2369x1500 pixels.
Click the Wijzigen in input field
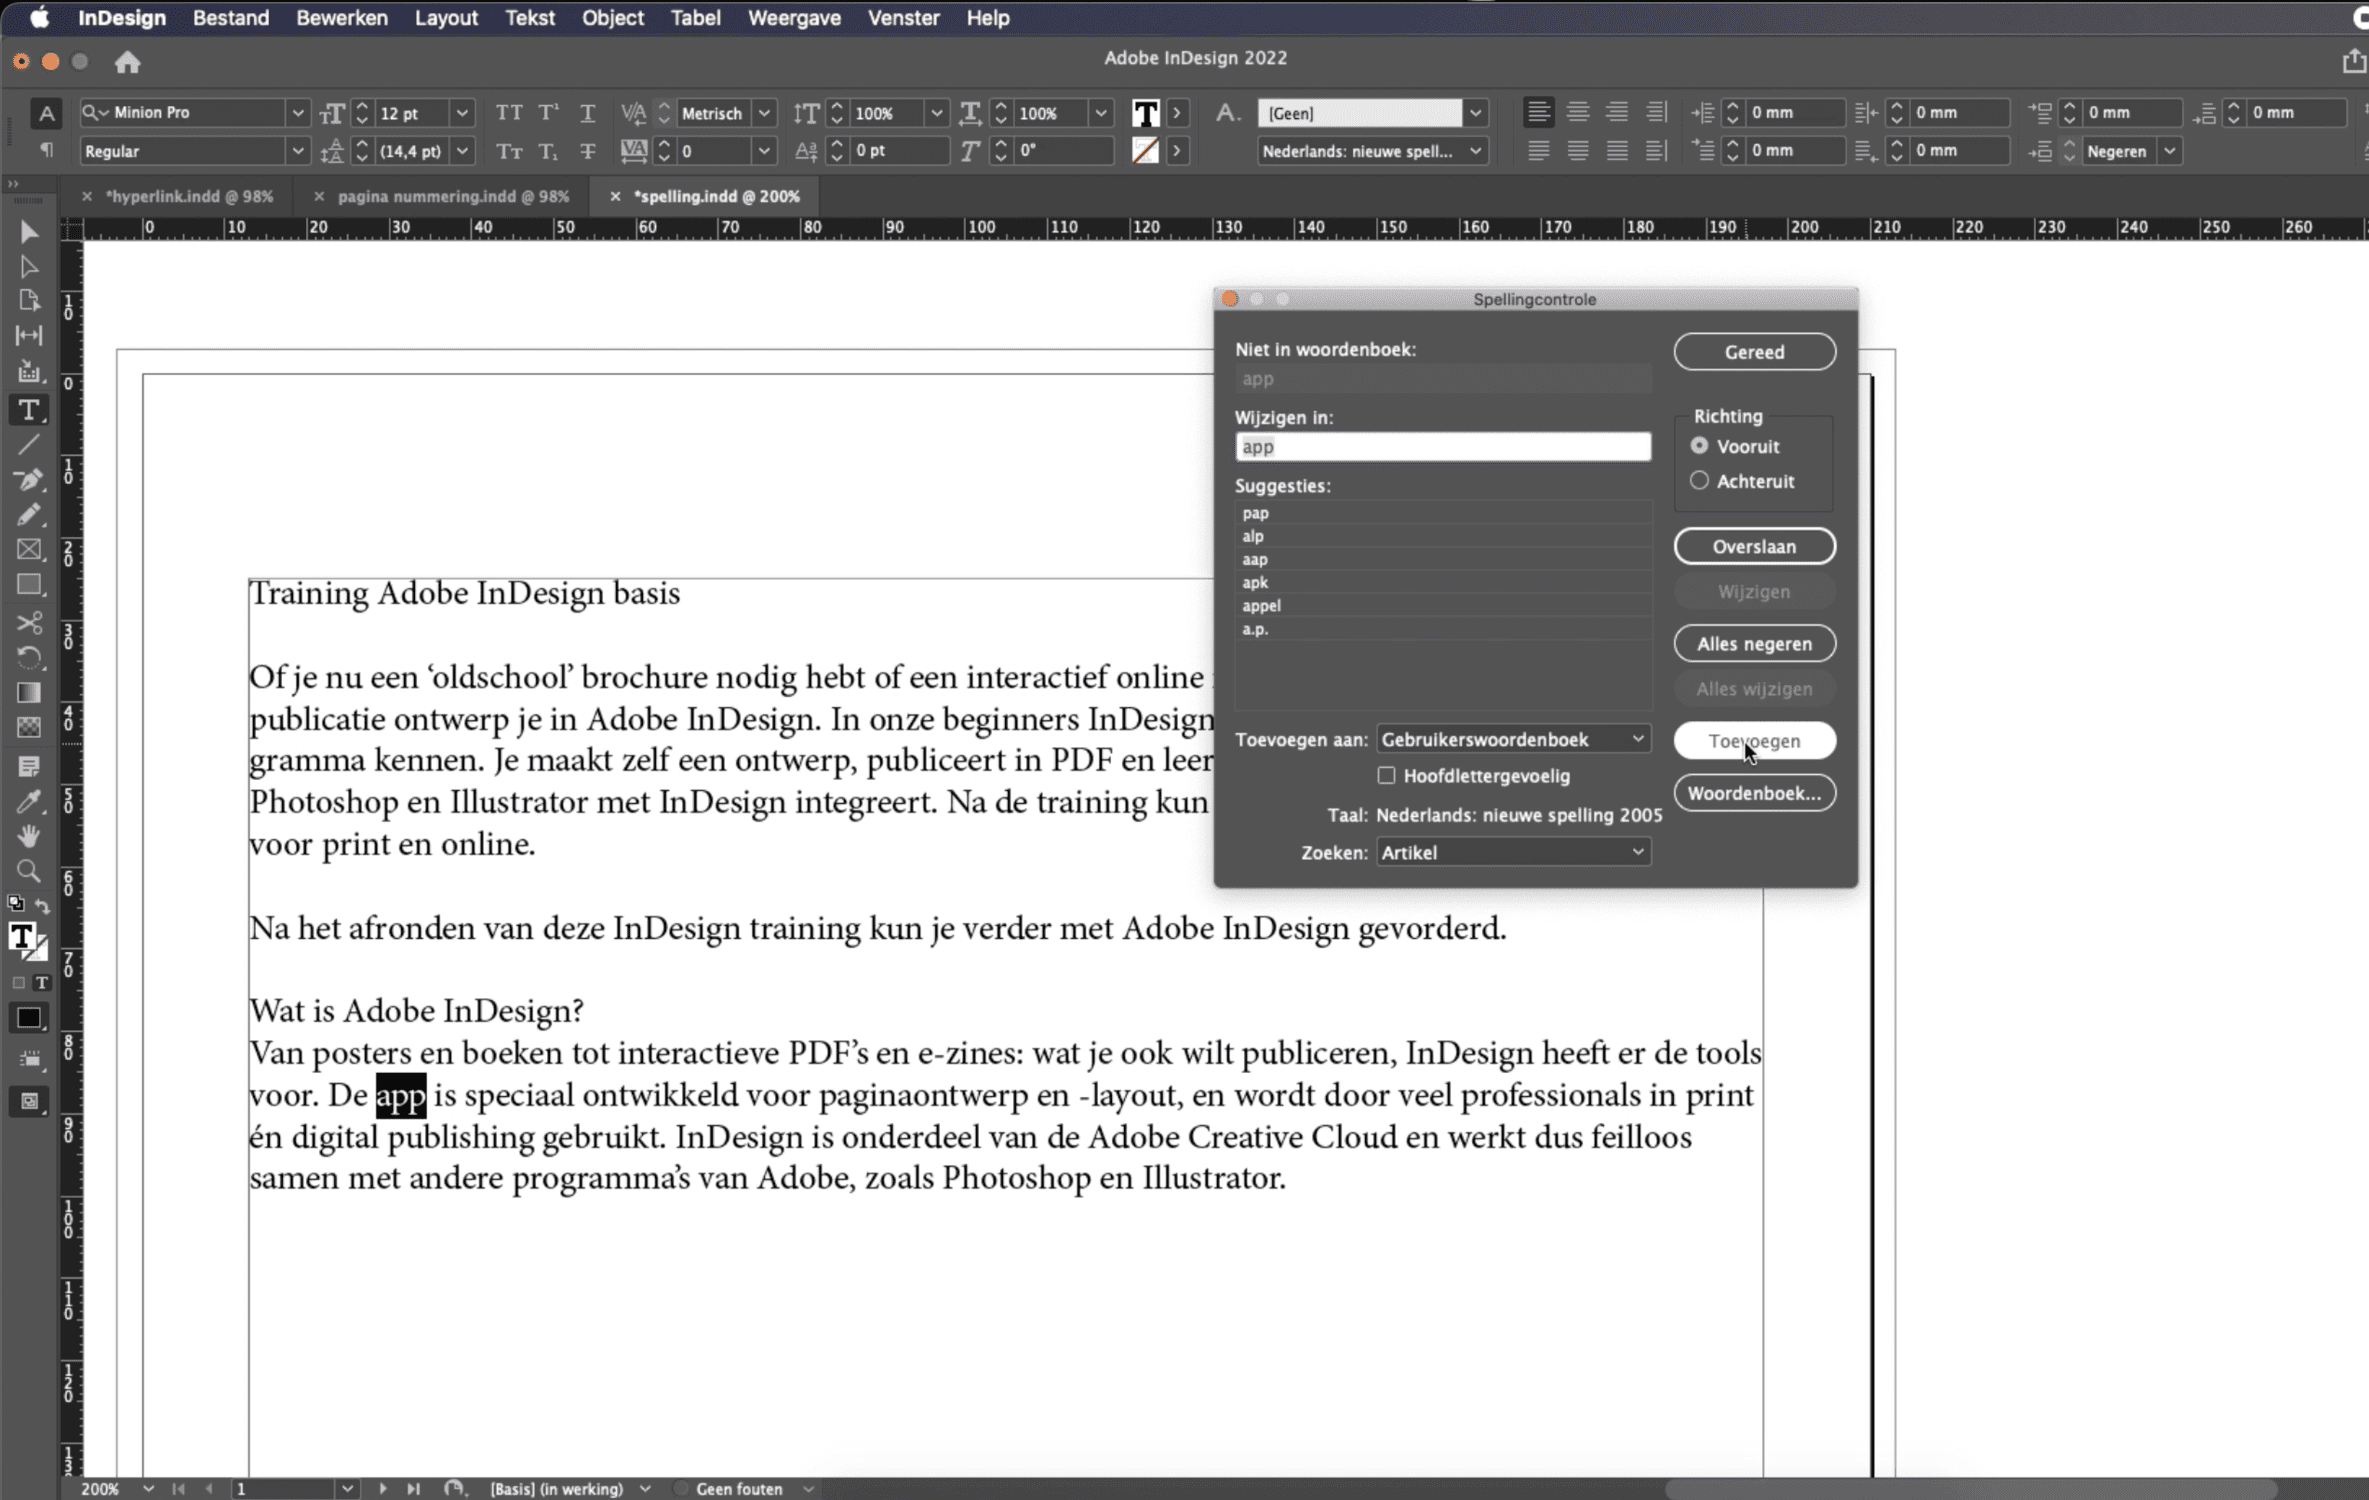[1443, 446]
